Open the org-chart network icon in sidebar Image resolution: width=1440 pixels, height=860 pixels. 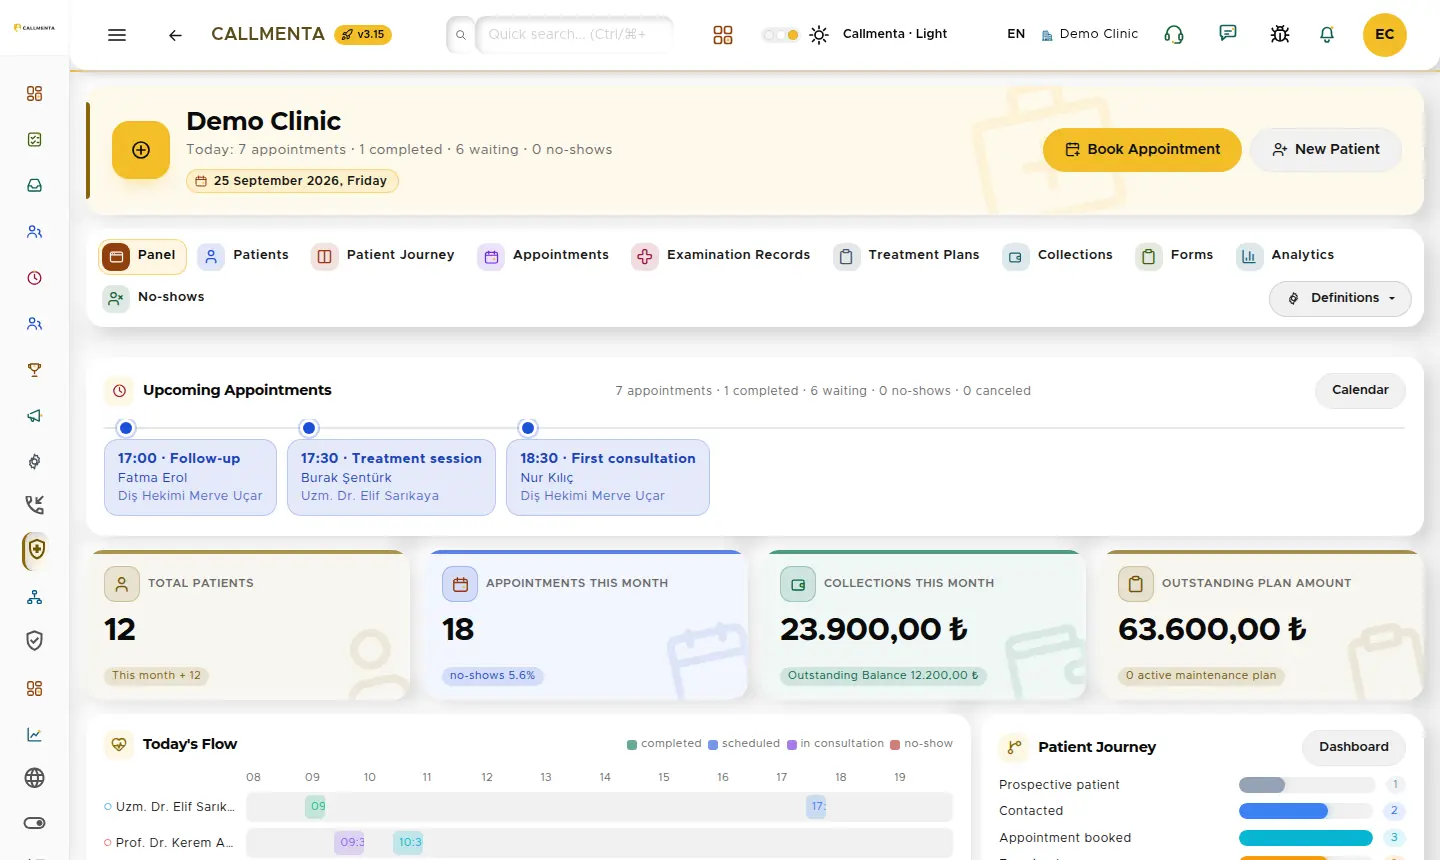35,597
